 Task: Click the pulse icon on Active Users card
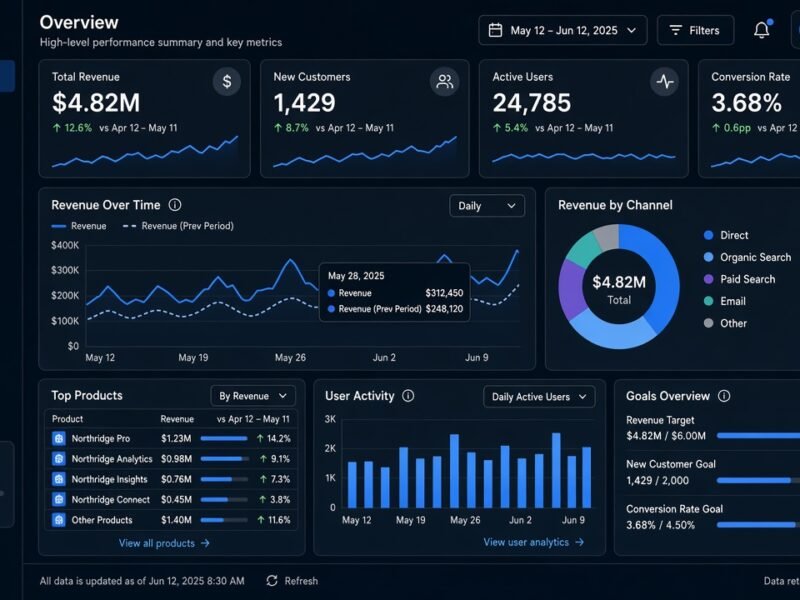pos(664,82)
